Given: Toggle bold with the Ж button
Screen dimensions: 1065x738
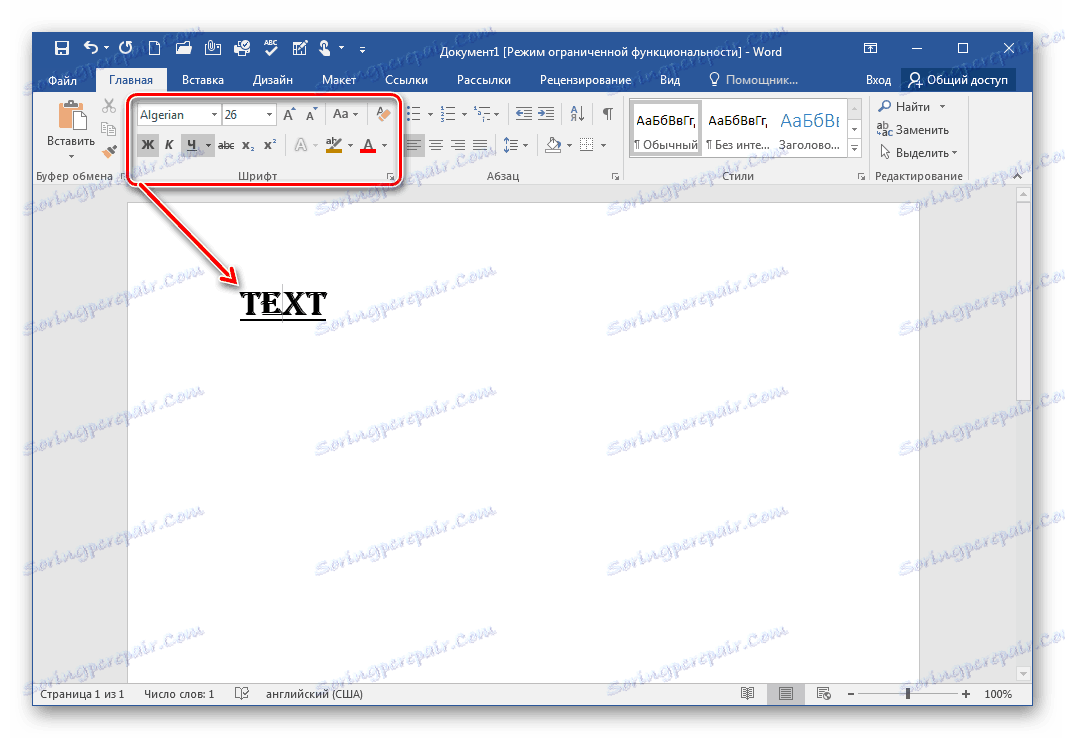Looking at the screenshot, I should pos(147,144).
